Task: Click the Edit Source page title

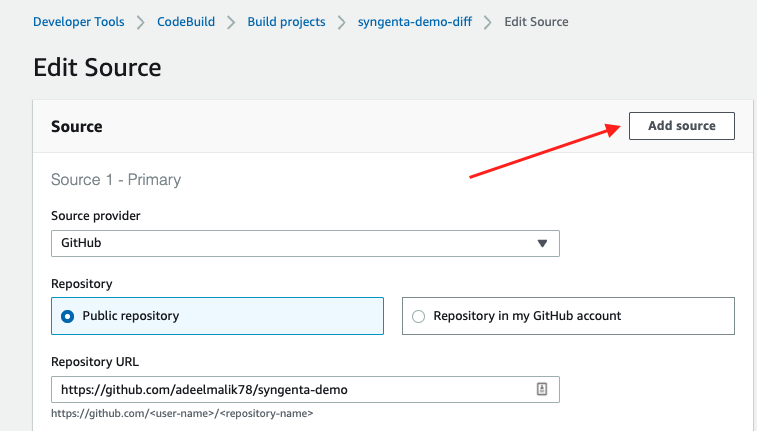Action: point(97,67)
